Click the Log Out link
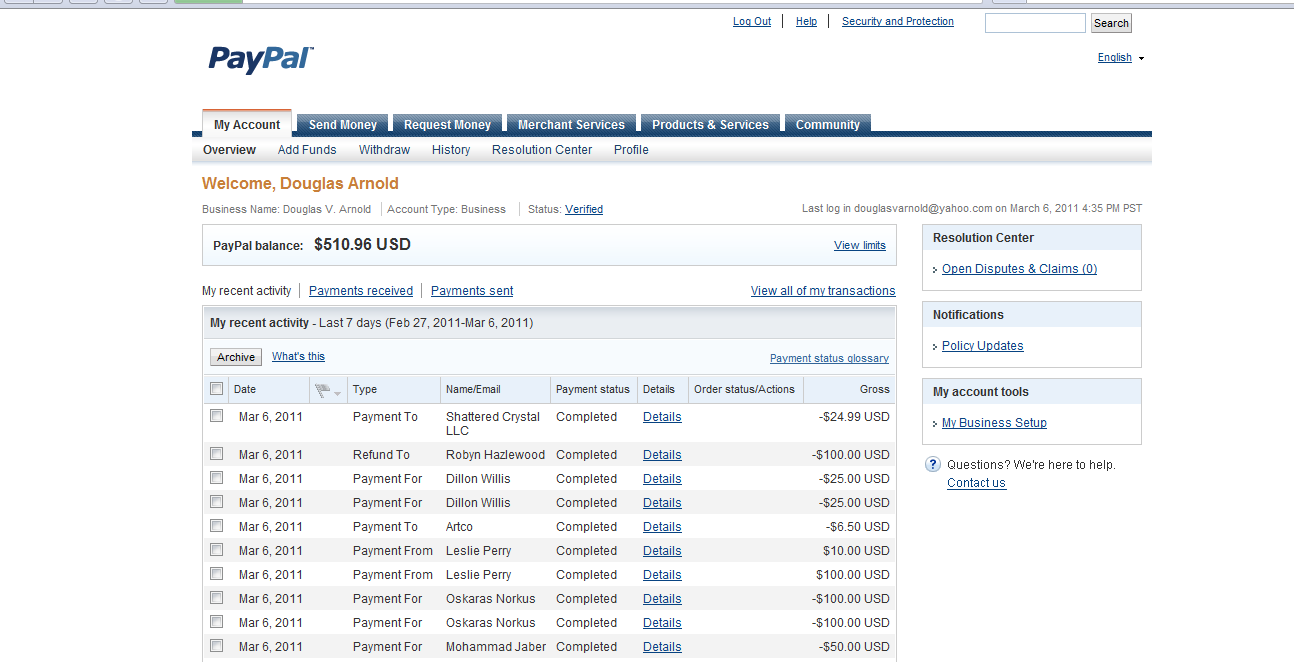Screen dimensions: 1294x662 pos(752,21)
